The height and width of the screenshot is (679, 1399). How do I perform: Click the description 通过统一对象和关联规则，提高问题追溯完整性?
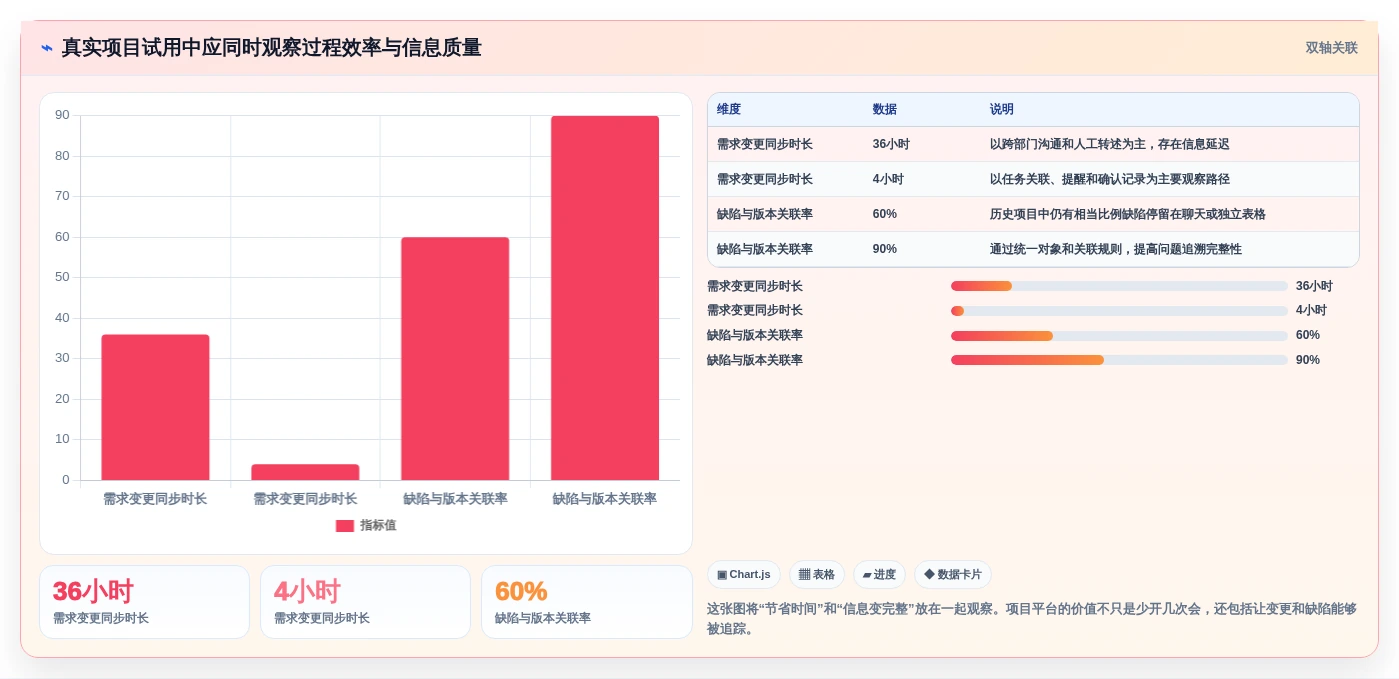coord(1116,249)
